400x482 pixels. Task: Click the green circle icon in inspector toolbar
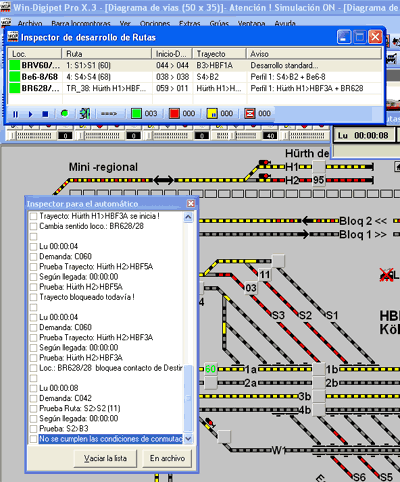point(65,114)
